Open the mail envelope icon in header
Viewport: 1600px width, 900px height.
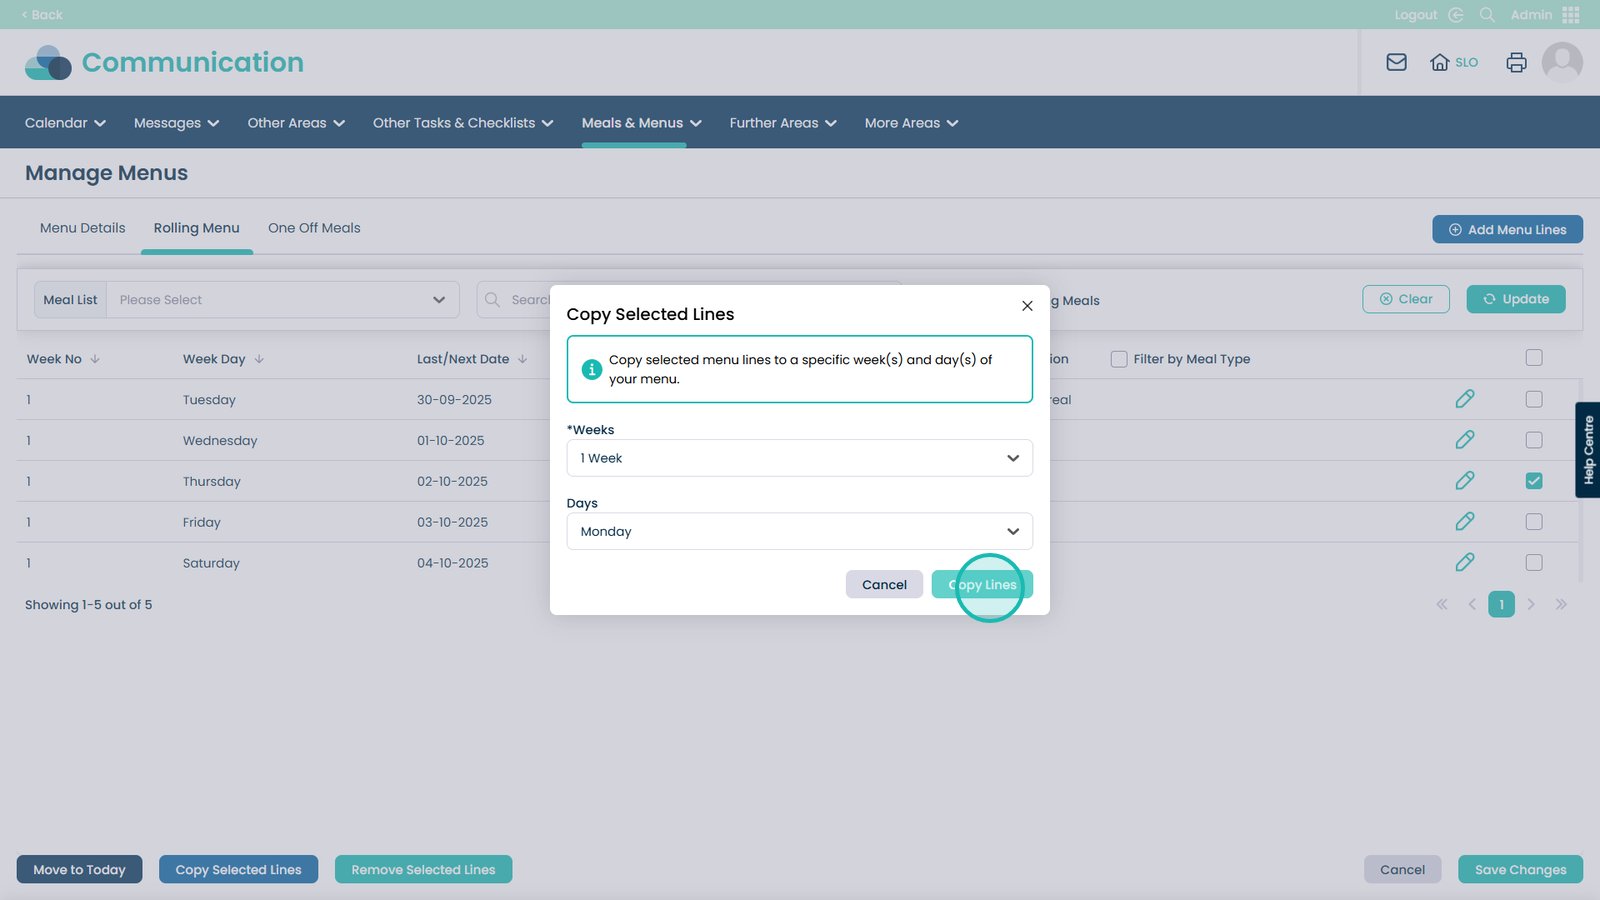[x=1396, y=62]
